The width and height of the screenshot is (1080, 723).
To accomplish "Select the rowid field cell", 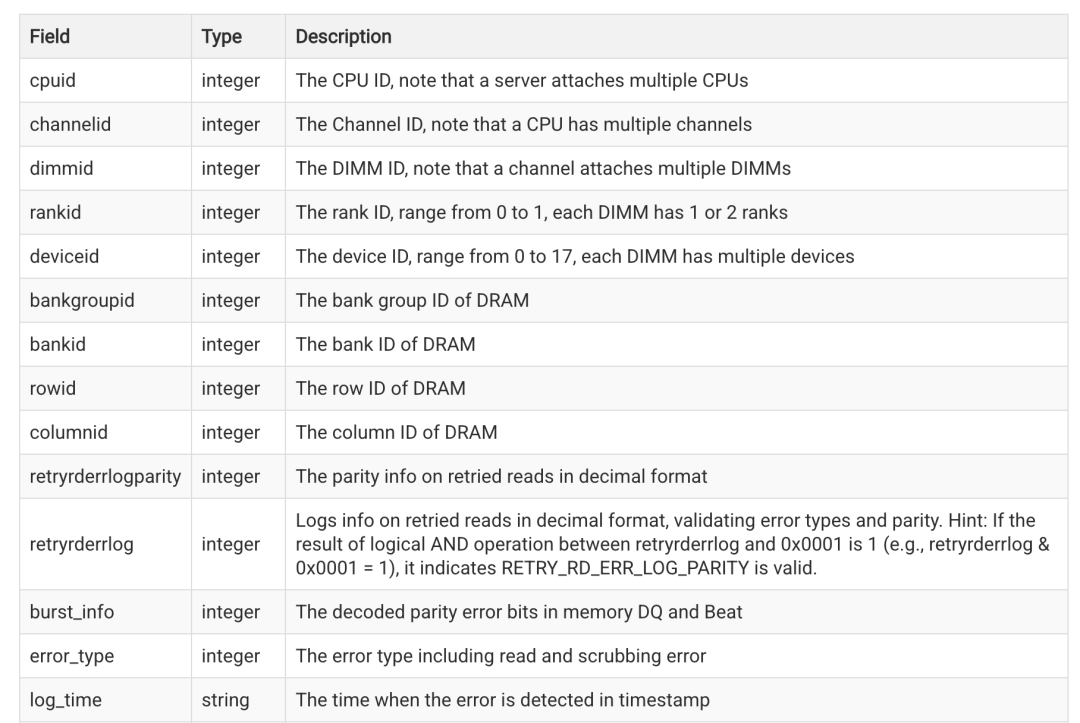I will tap(105, 389).
